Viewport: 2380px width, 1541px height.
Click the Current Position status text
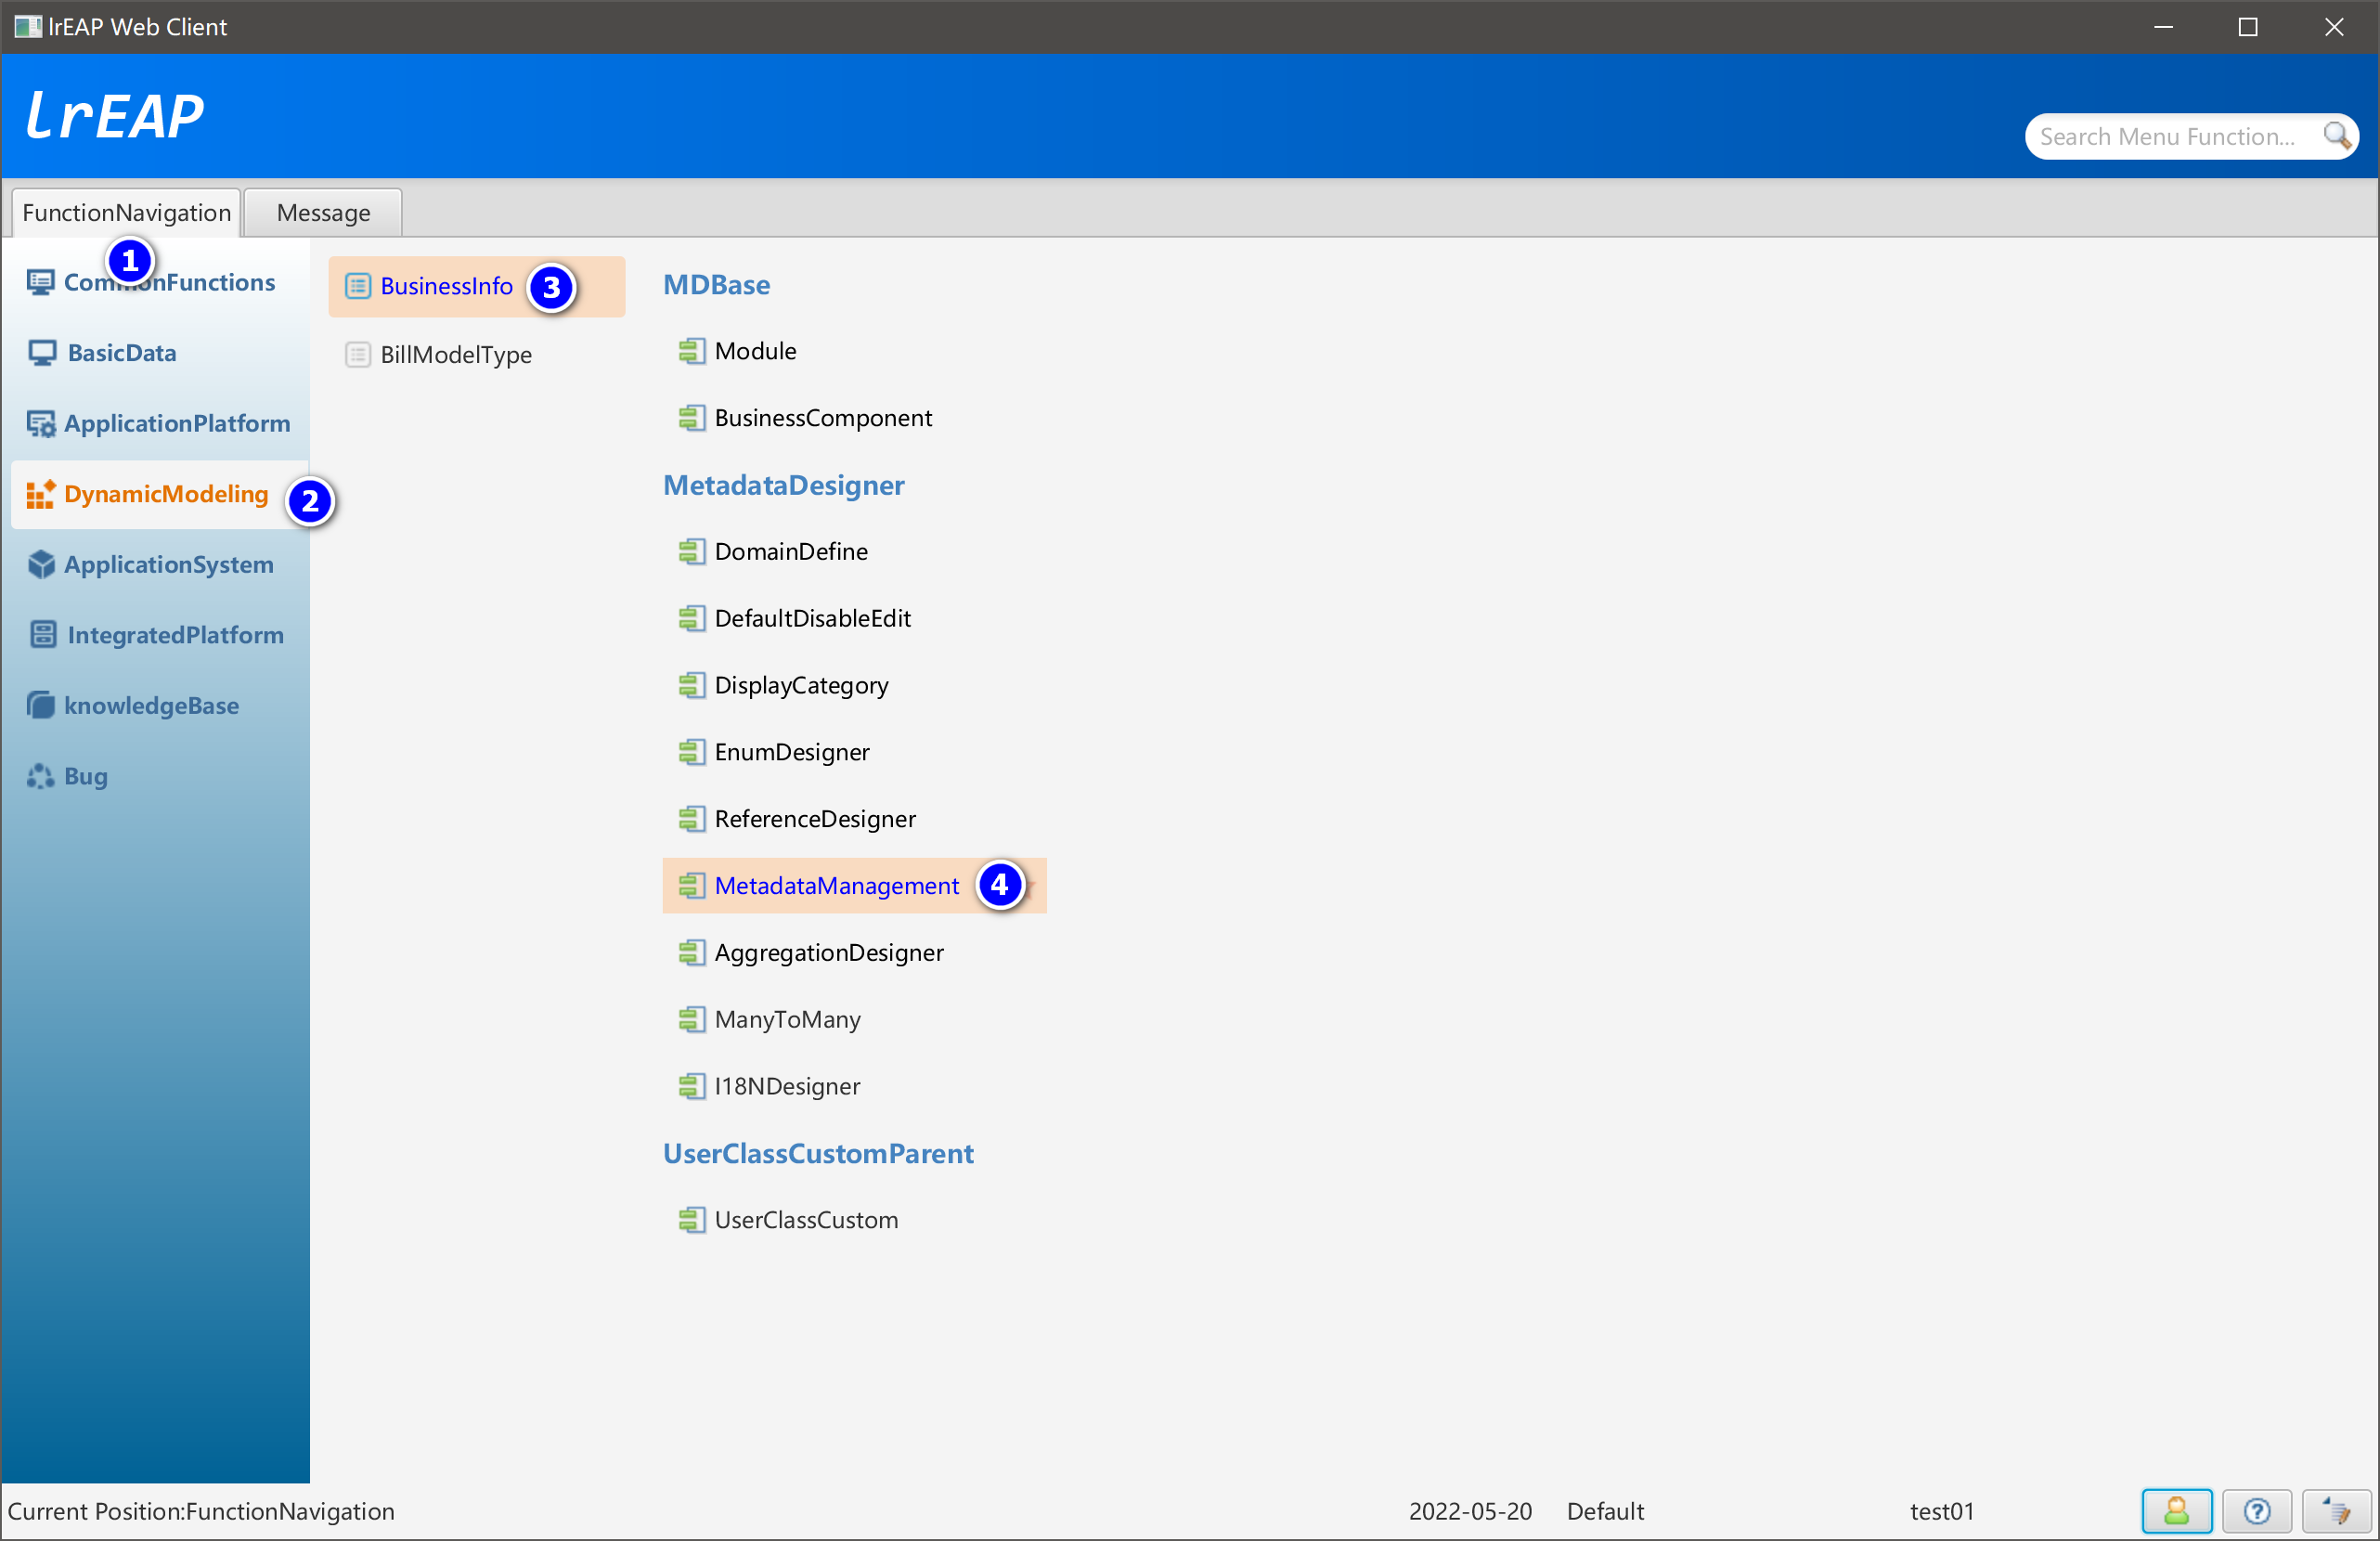201,1512
